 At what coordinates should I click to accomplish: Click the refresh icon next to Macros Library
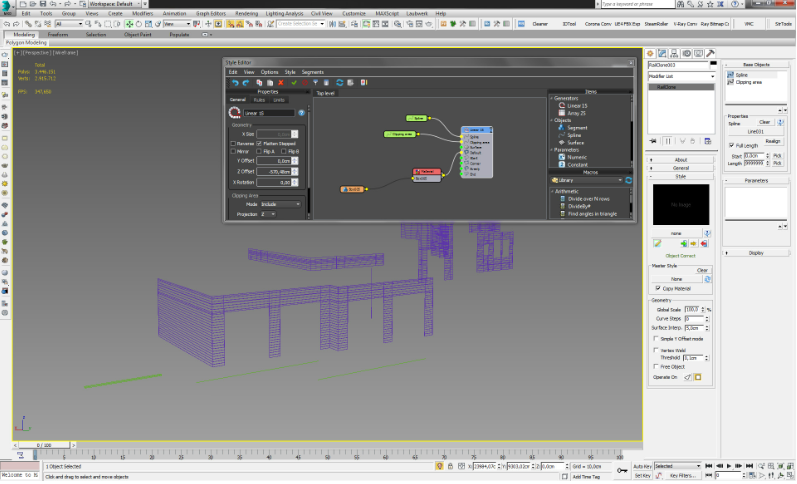[628, 180]
